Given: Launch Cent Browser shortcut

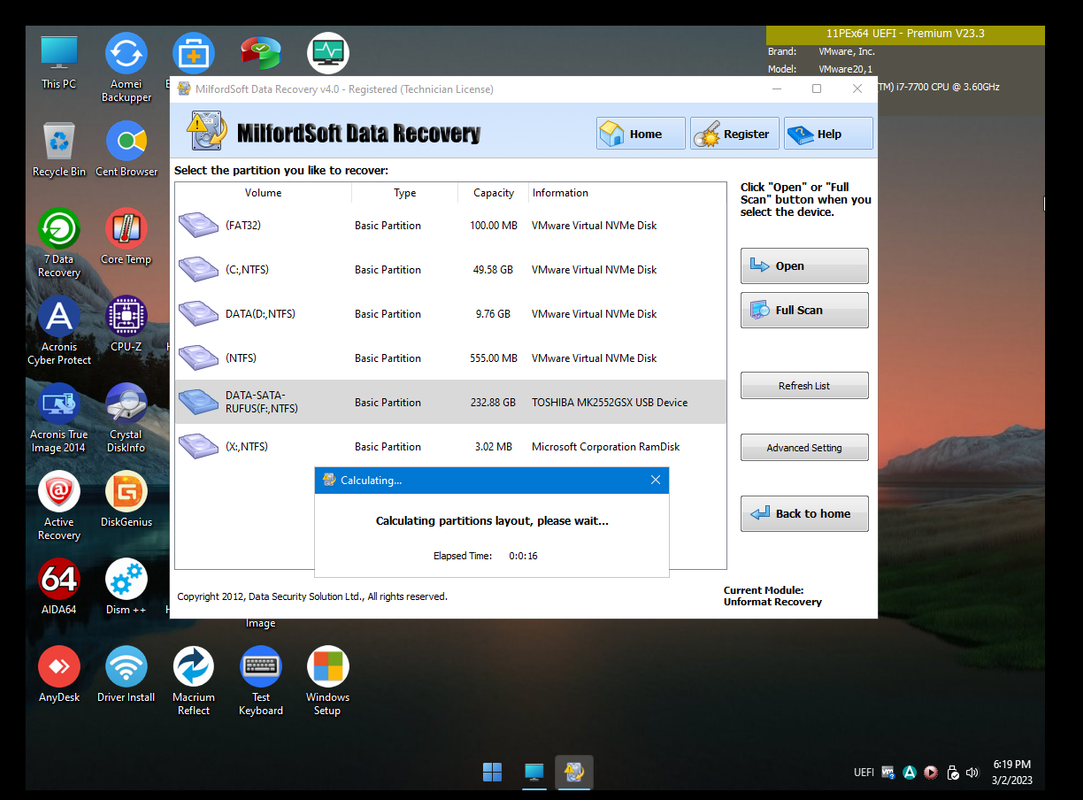Looking at the screenshot, I should tap(126, 150).
